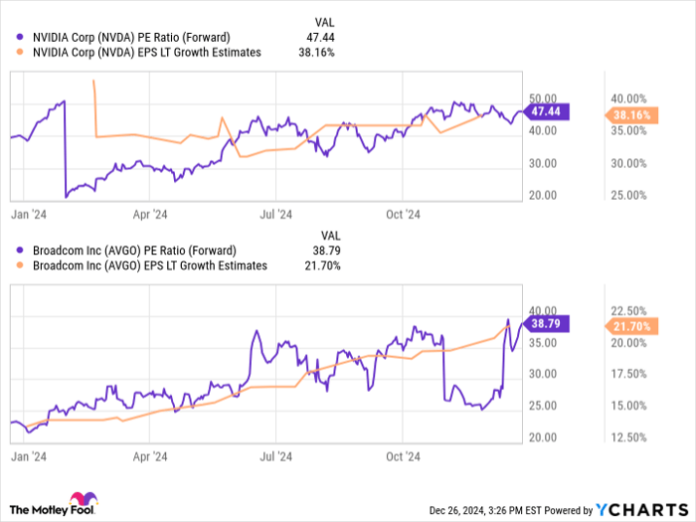
Task: Select the purple 38.79 value flag
Action: pos(546,324)
